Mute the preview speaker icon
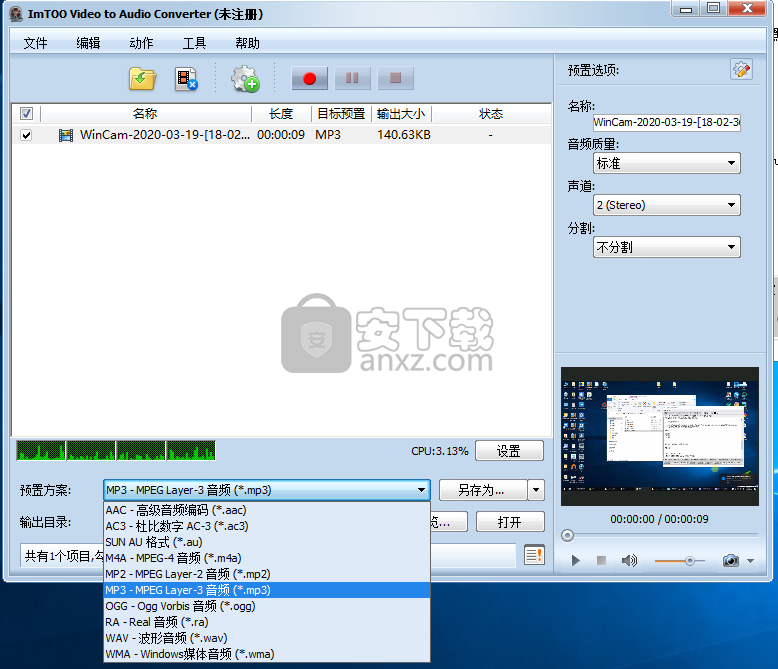The width and height of the screenshot is (778, 669). 629,560
